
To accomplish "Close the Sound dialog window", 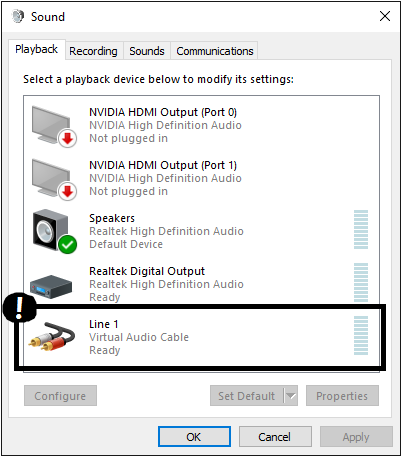I will (x=385, y=16).
